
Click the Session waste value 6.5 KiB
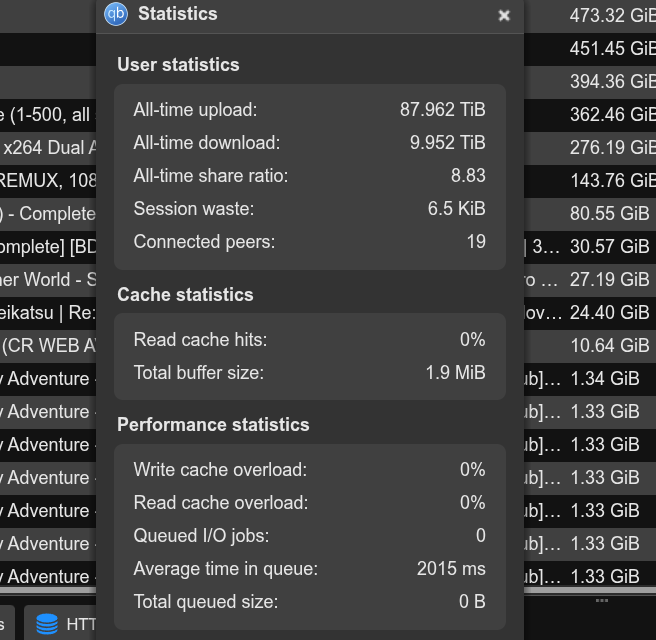456,208
